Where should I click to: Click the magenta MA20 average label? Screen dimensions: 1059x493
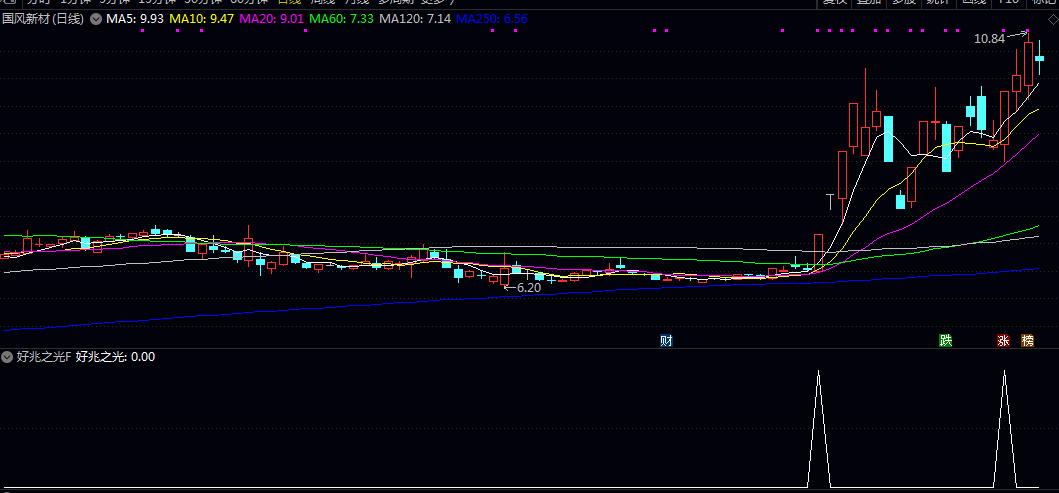point(271,19)
